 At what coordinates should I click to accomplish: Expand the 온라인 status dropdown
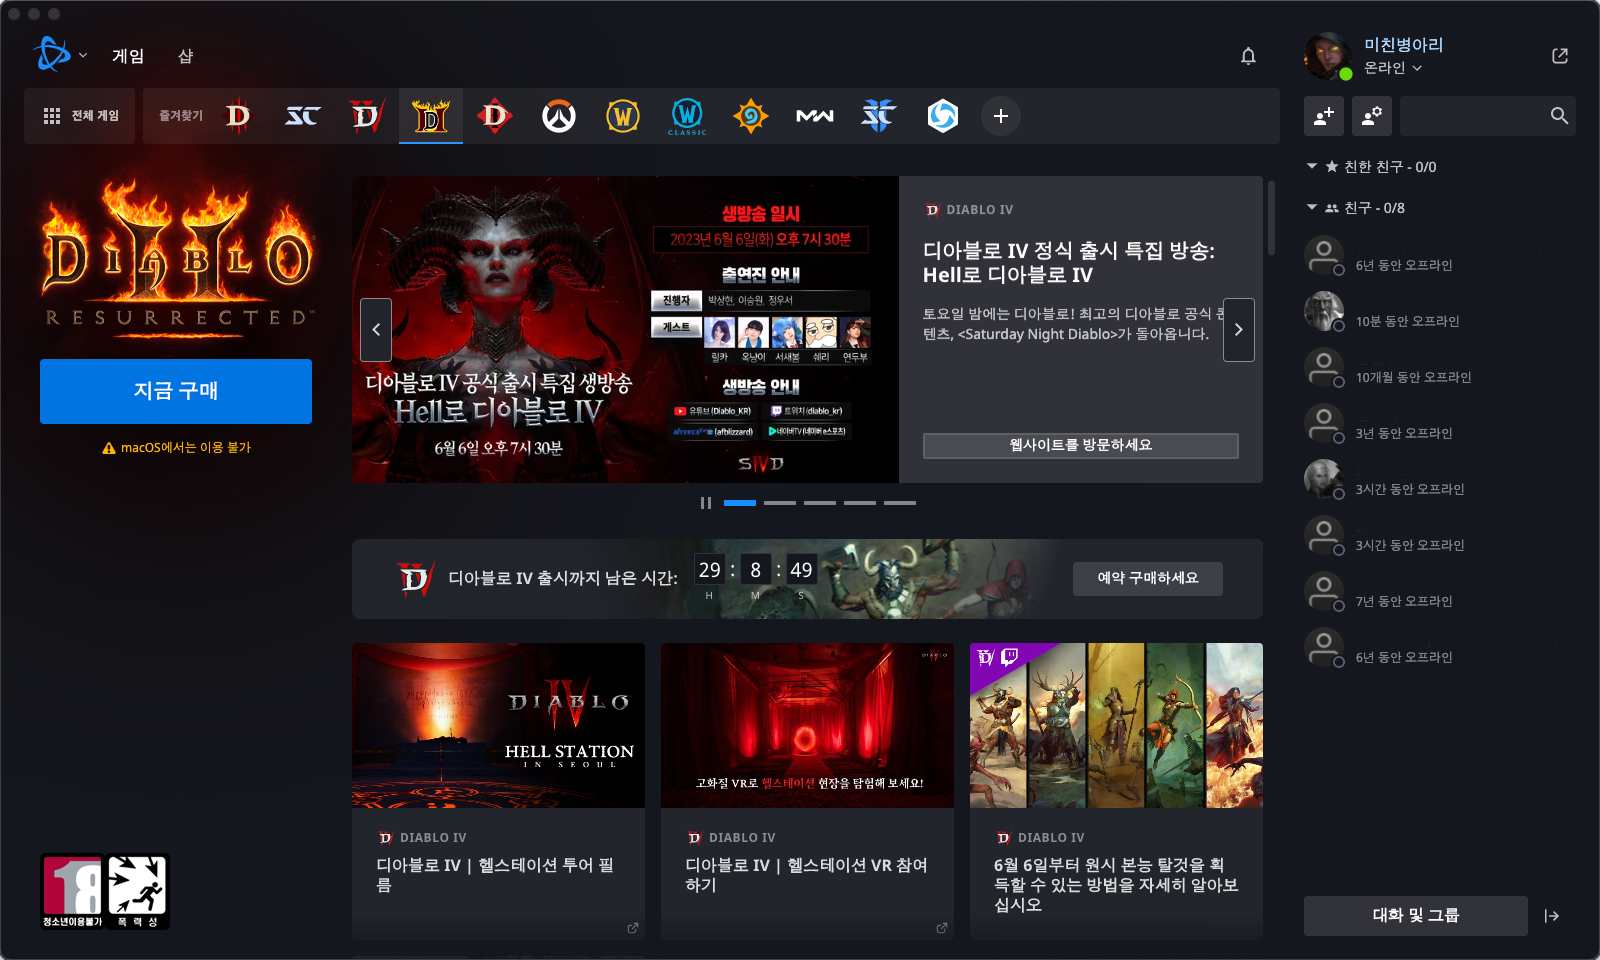coord(1393,68)
